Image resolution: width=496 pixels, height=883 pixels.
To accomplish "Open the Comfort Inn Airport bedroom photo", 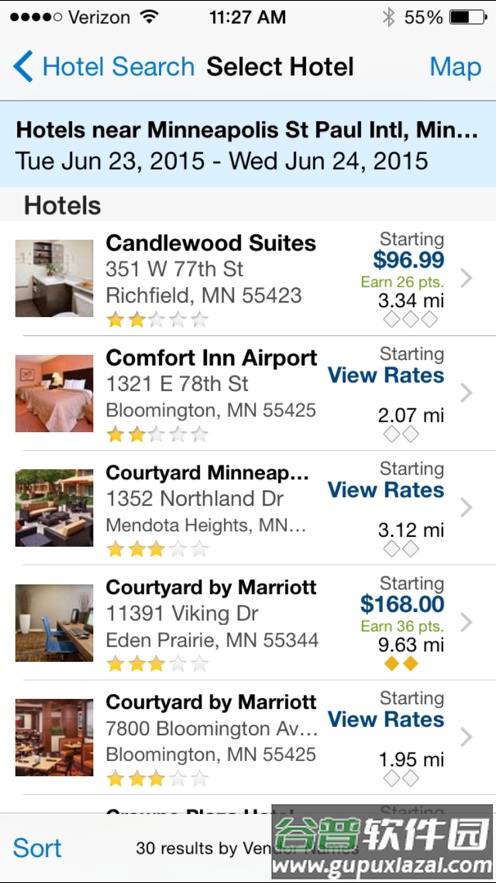I will coord(54,393).
